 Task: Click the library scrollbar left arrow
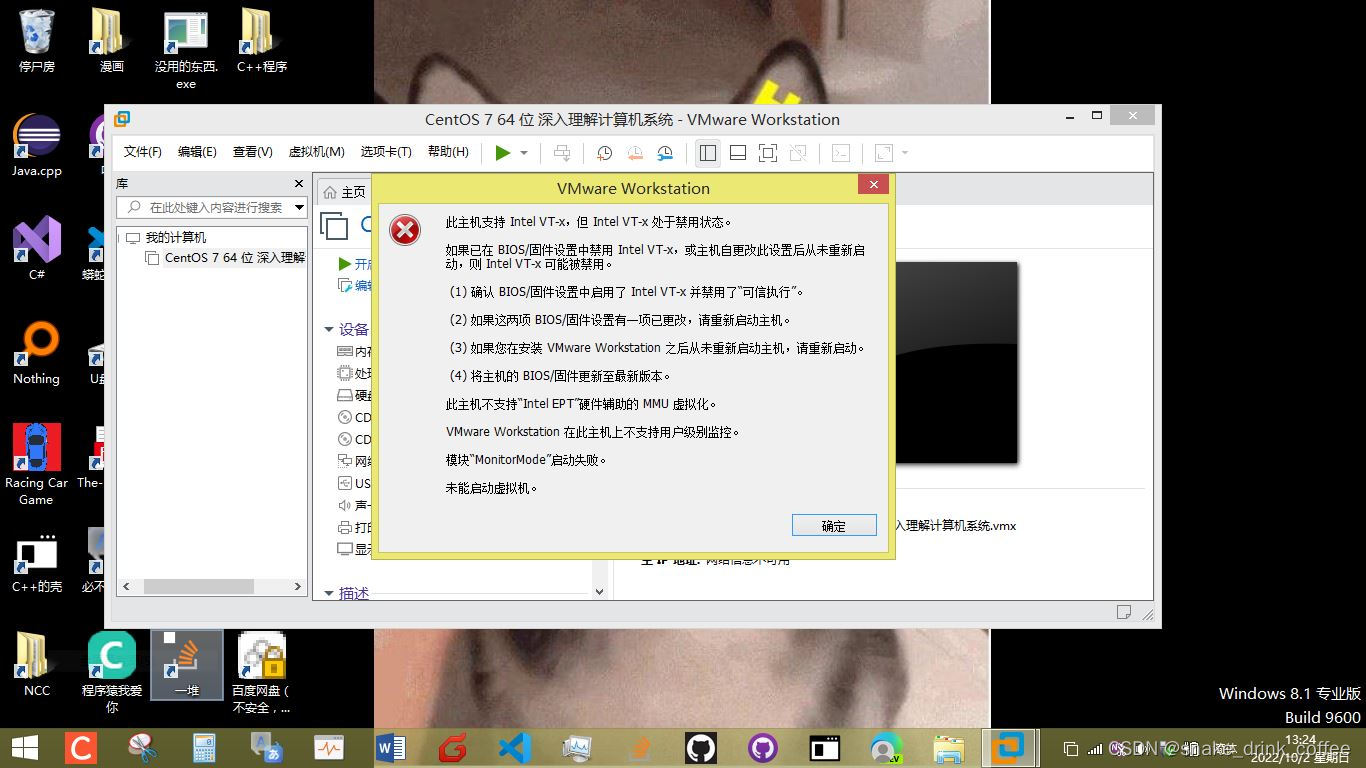pos(126,586)
